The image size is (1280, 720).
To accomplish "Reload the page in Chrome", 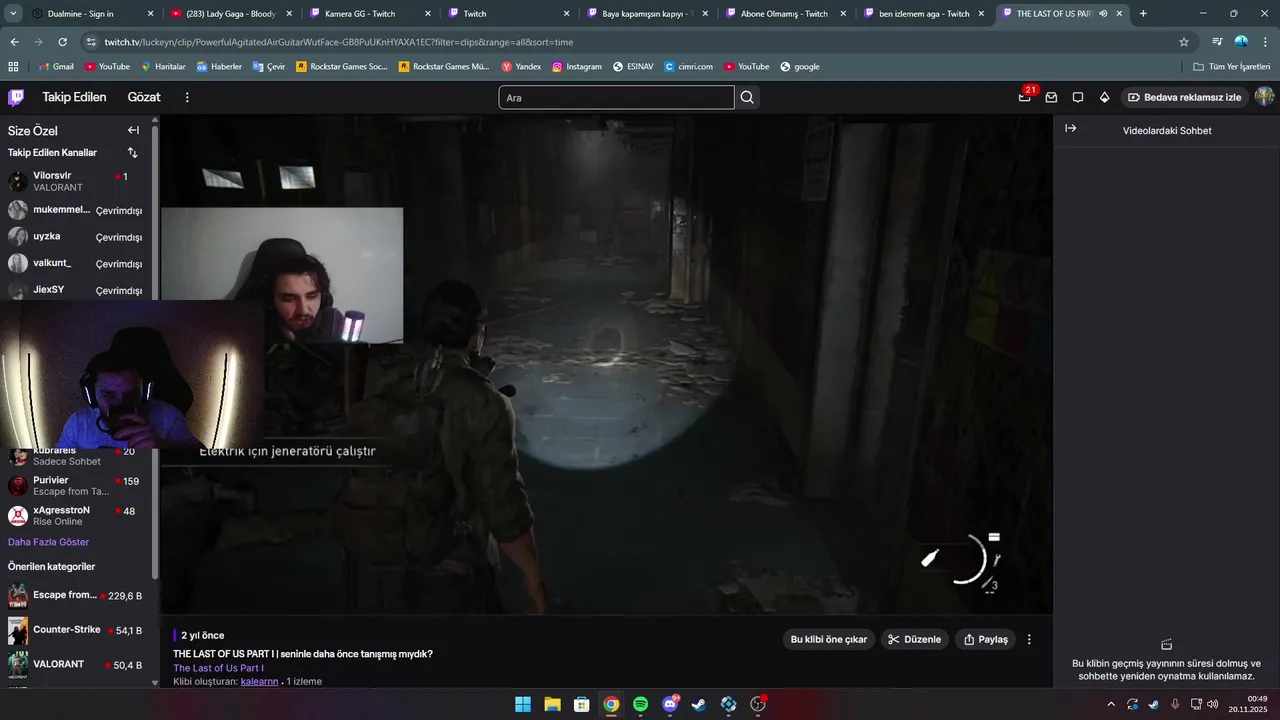I will [62, 42].
